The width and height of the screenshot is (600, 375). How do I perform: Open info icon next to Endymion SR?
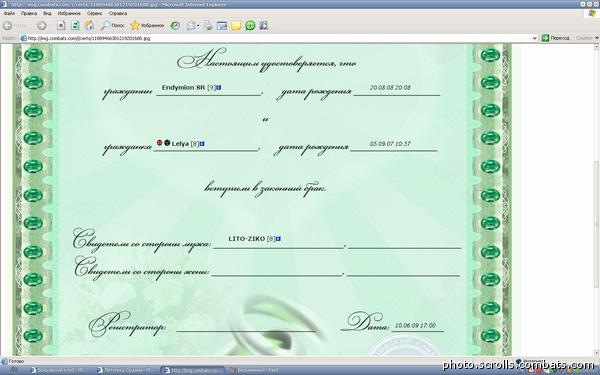(x=219, y=88)
